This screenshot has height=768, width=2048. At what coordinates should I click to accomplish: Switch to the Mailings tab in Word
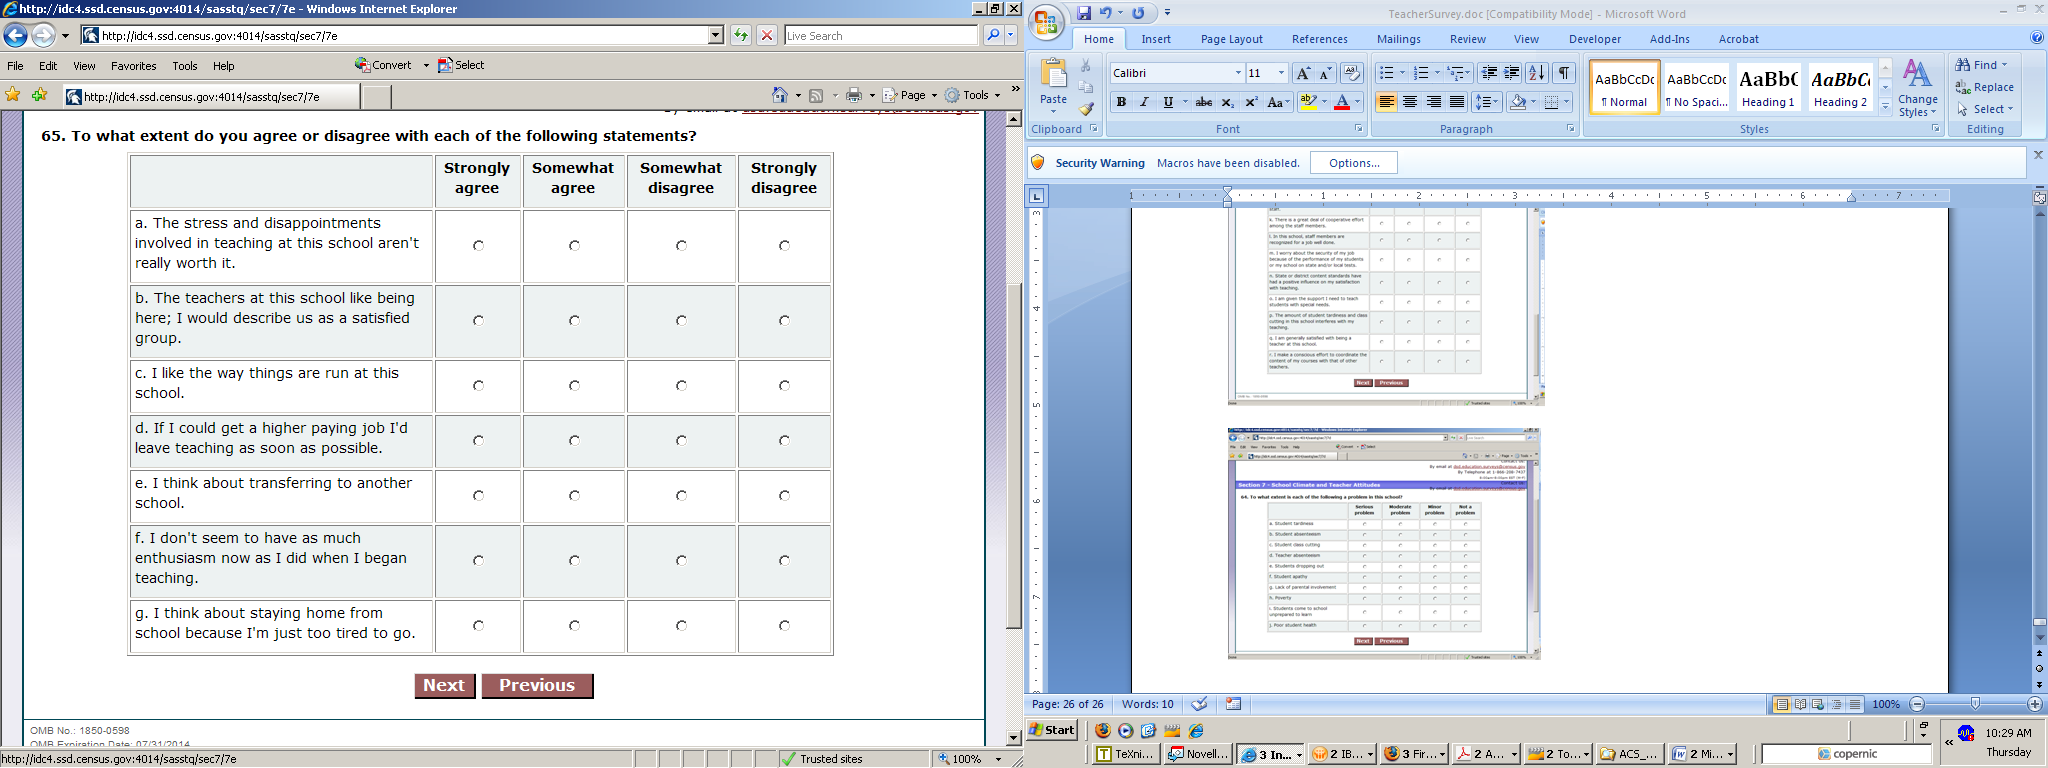[1398, 39]
